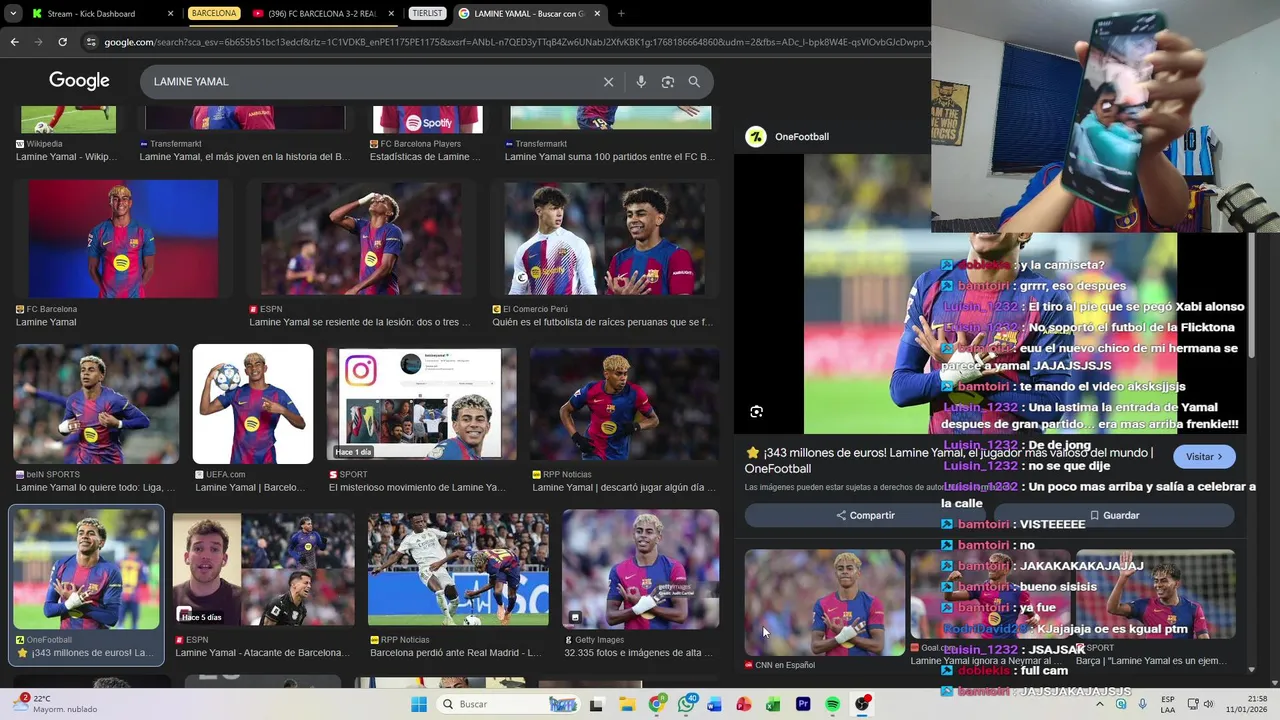Open the TIERLIST tab group

(428, 14)
